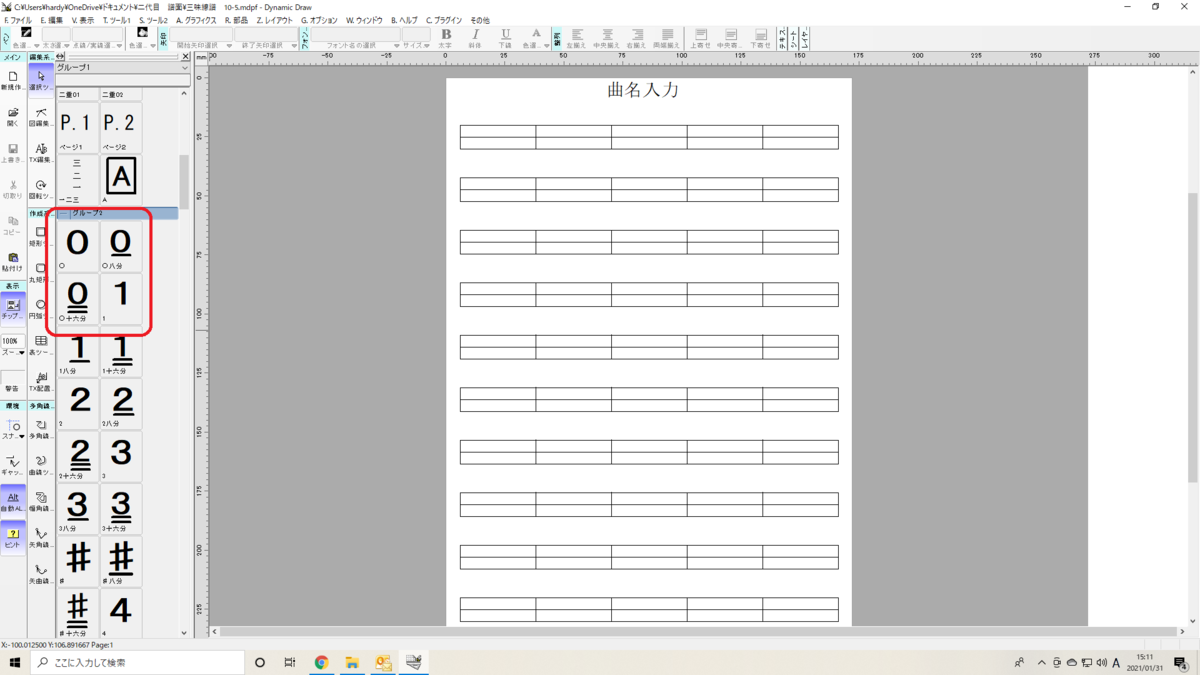Open the G.オプション menu
This screenshot has width=1200, height=675.
(x=320, y=20)
